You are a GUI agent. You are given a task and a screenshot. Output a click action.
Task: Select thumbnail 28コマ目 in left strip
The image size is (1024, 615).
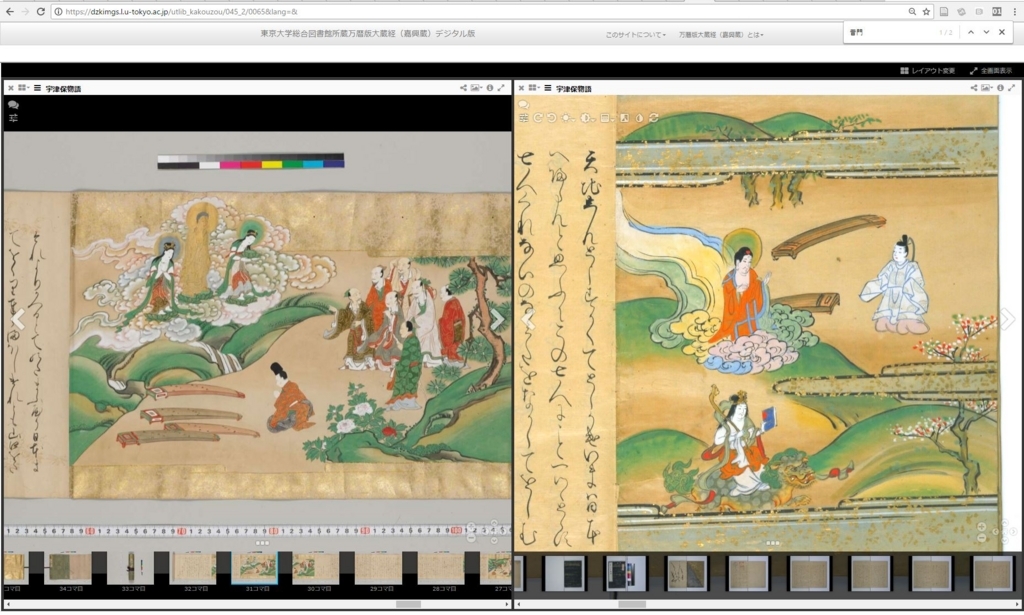point(442,568)
